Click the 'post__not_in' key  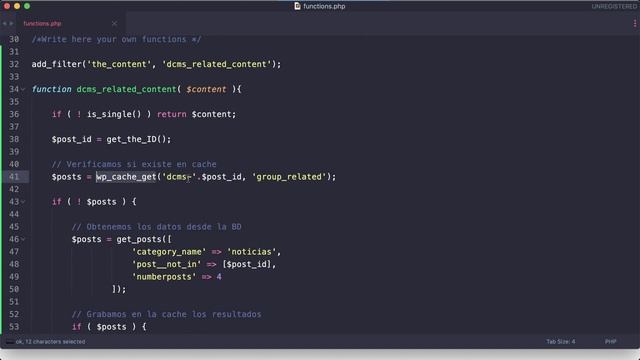tap(167, 264)
